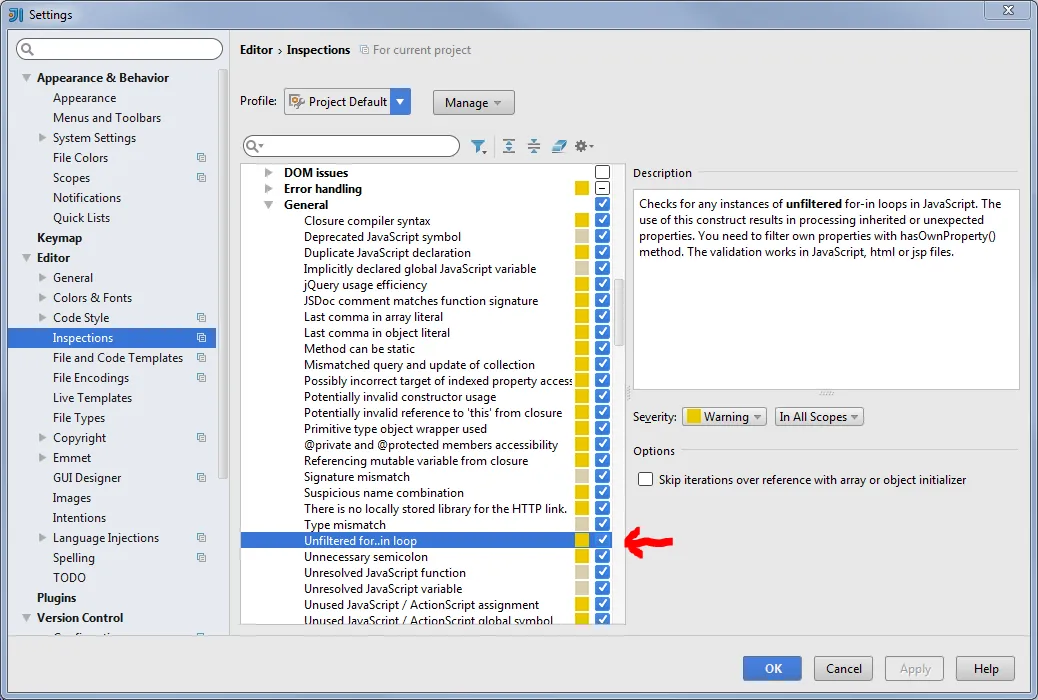Click the project-level icon beside Spelling

(201, 558)
